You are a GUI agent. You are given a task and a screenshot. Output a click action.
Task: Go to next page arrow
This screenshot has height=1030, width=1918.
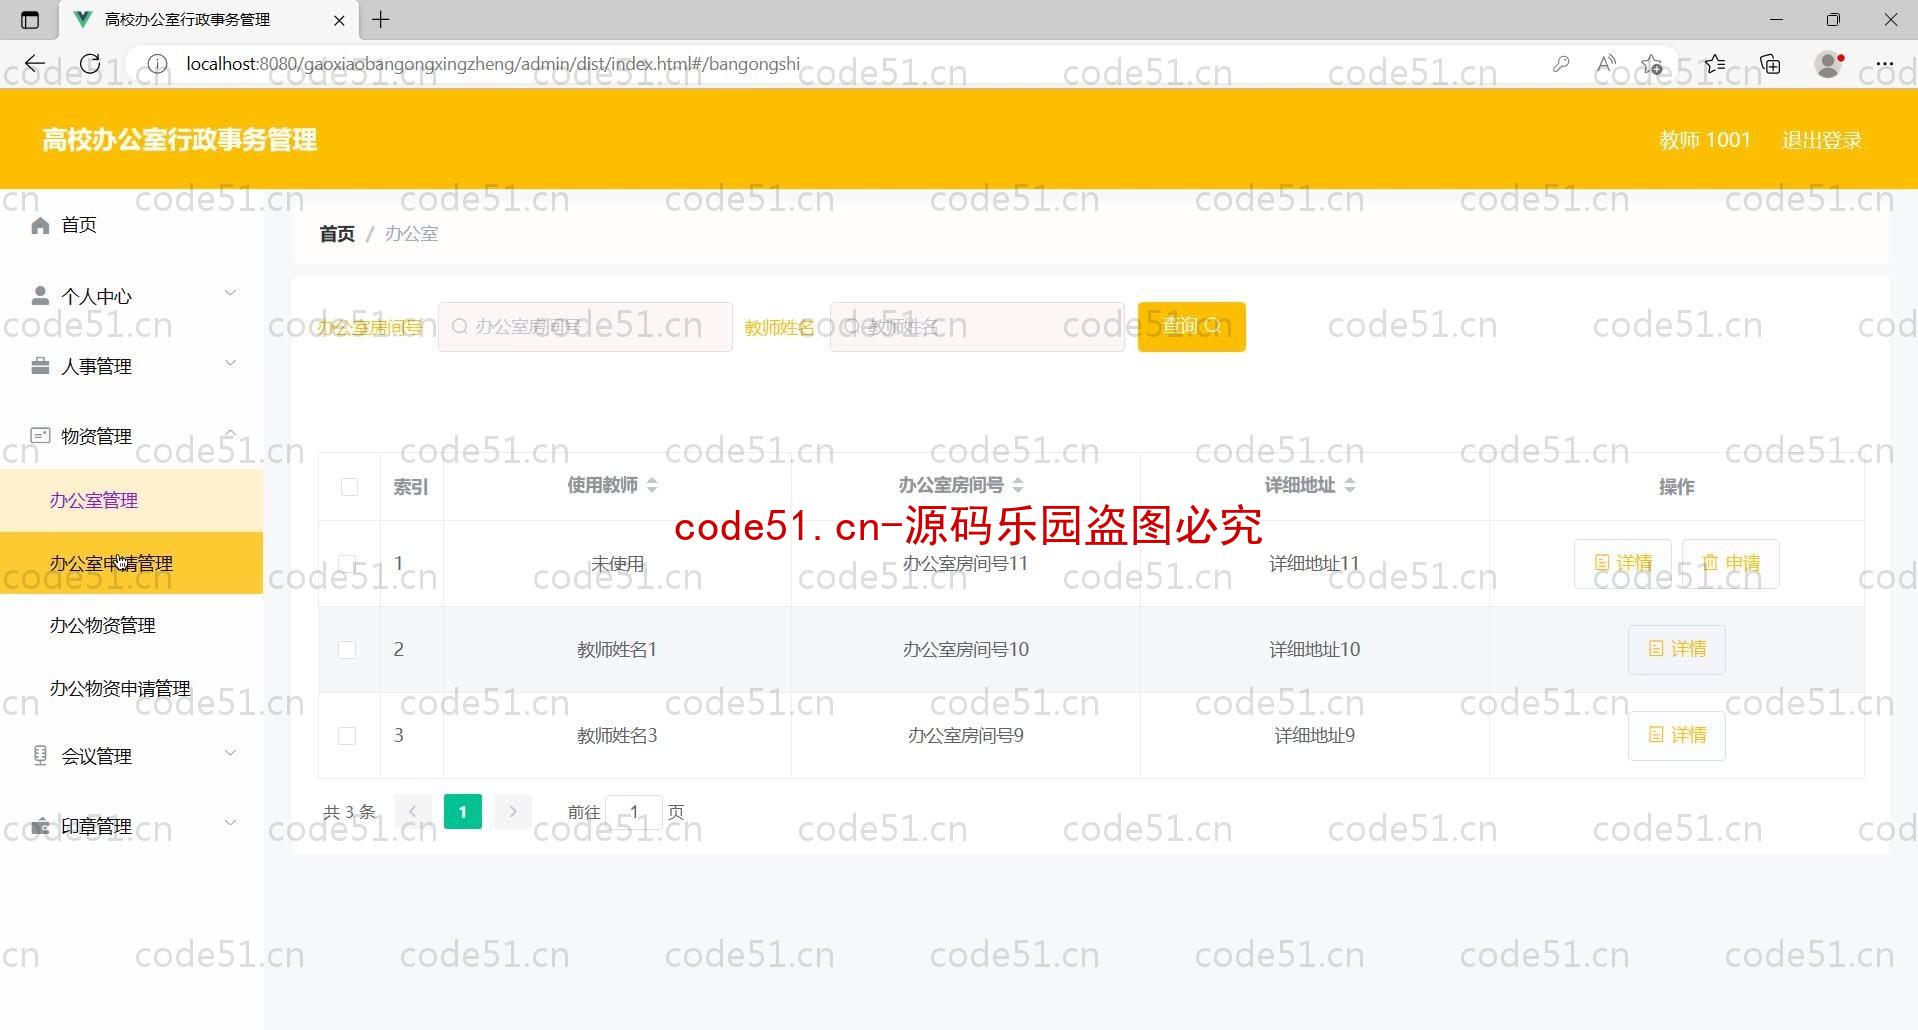513,812
